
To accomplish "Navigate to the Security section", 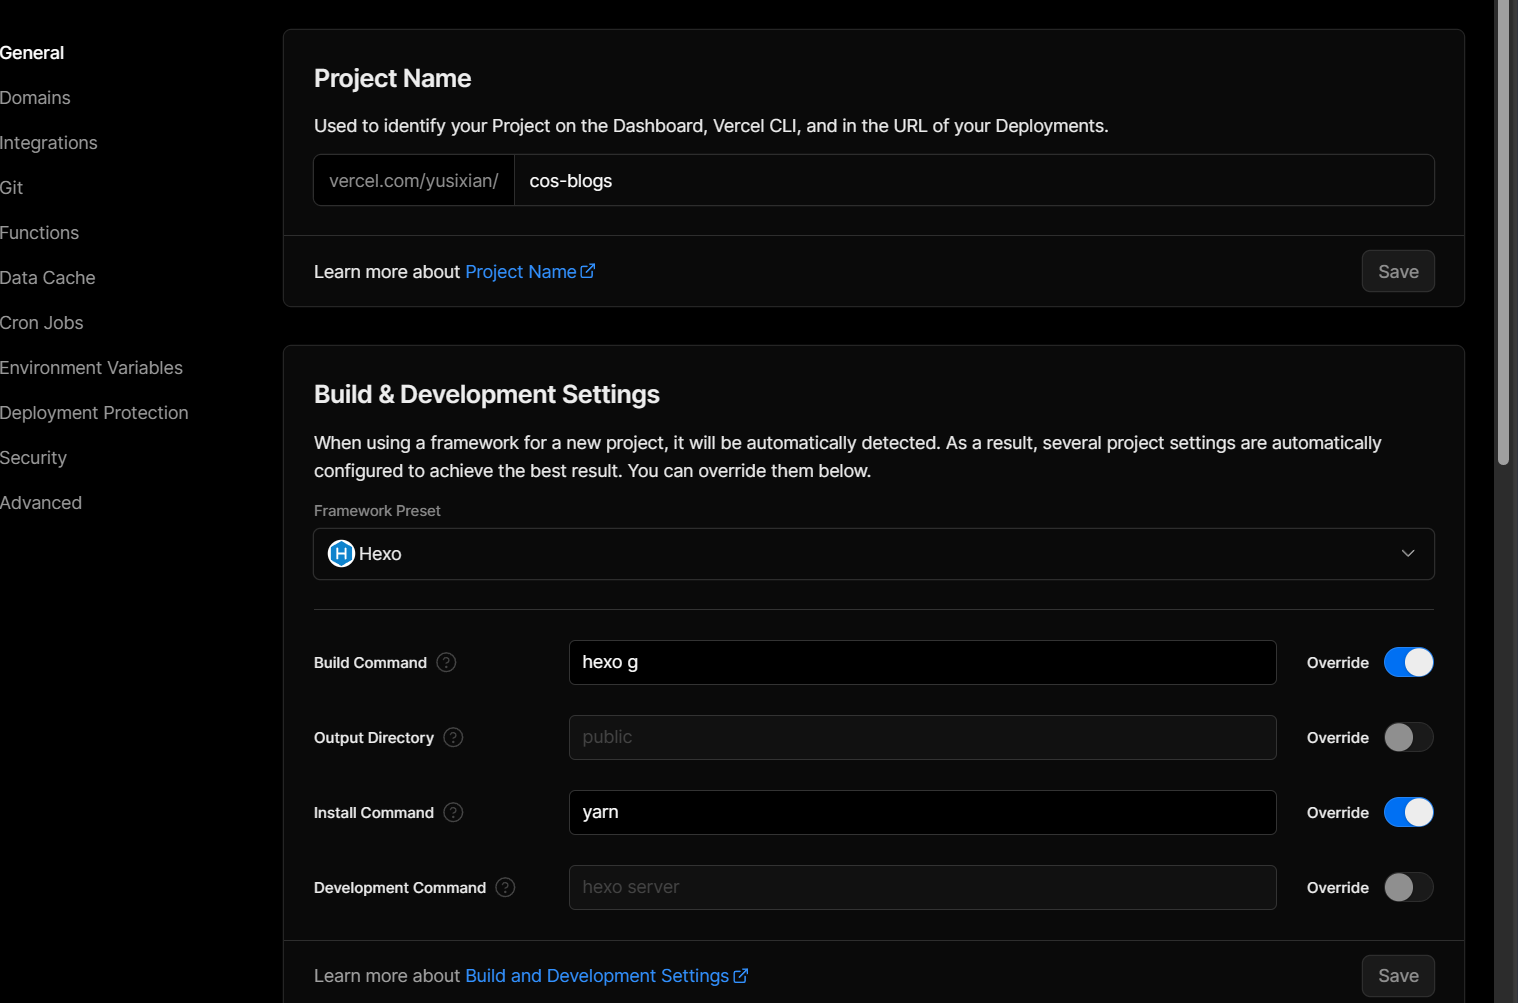I will tap(33, 457).
